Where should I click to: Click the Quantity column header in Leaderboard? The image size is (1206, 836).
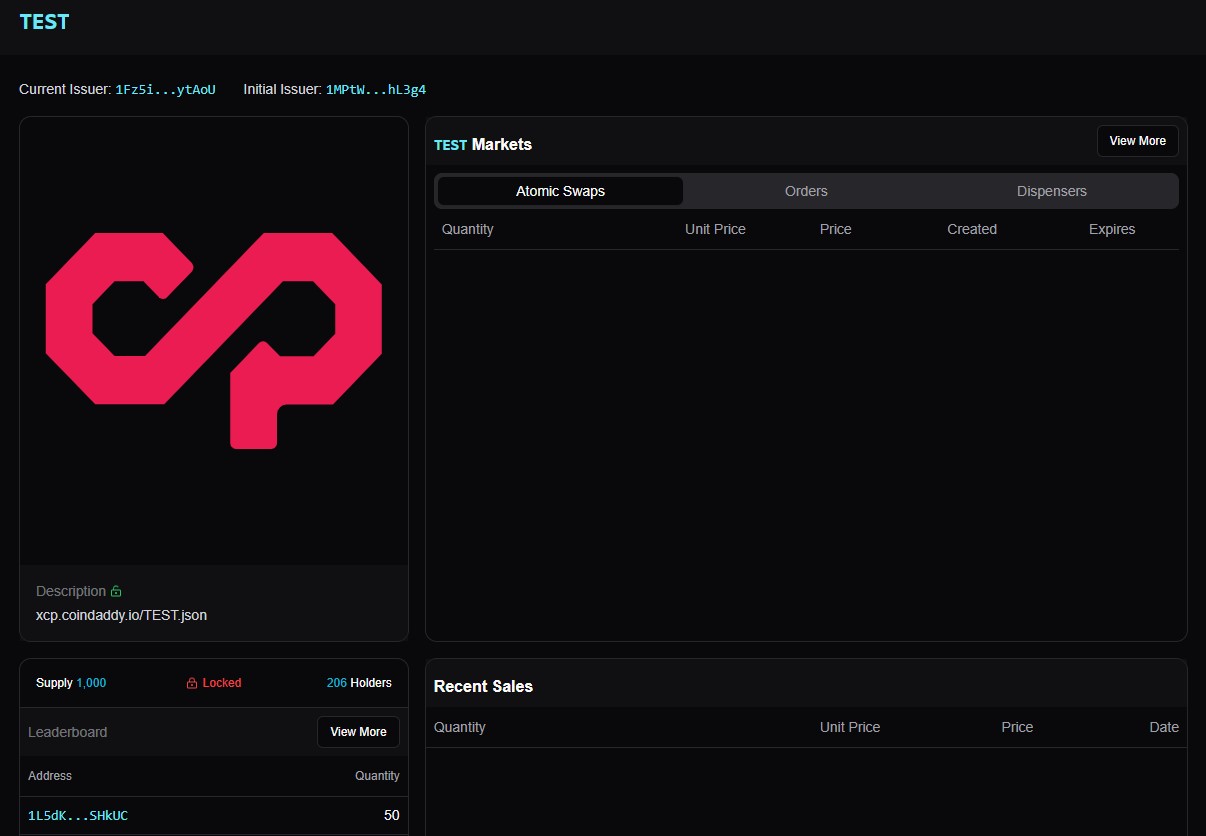[377, 776]
